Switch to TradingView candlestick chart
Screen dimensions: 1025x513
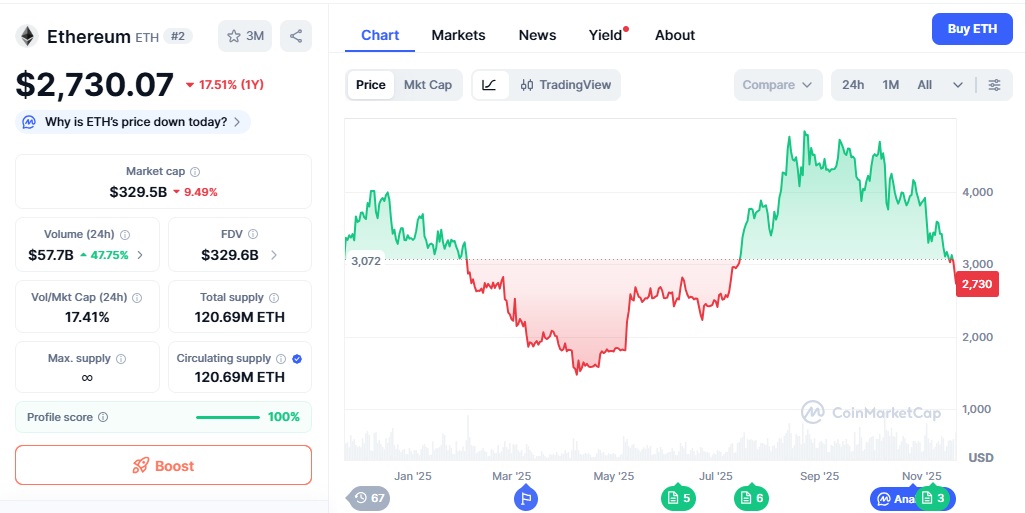point(565,85)
